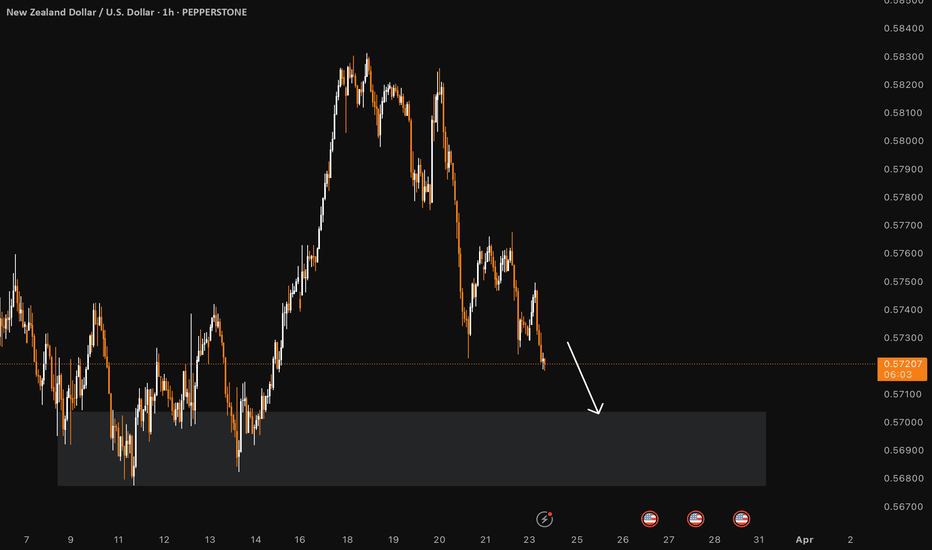
Task: Open the US flag event icon between dates 26 and 27
Action: click(650, 519)
